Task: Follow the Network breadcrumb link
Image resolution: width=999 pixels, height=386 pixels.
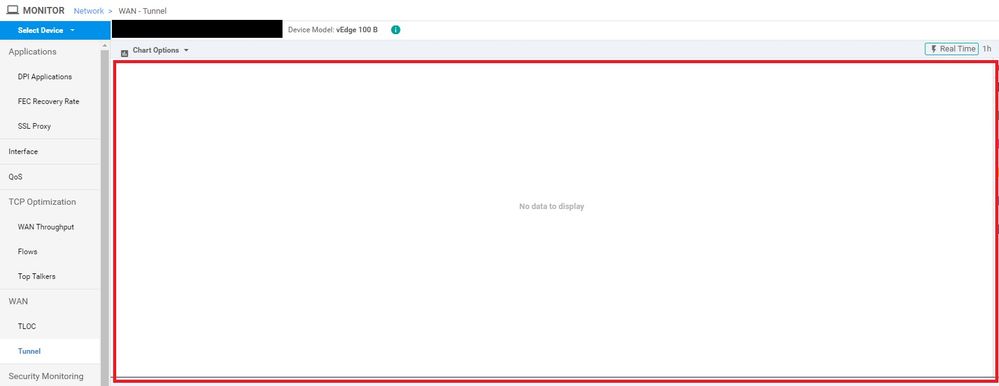Action: click(89, 11)
